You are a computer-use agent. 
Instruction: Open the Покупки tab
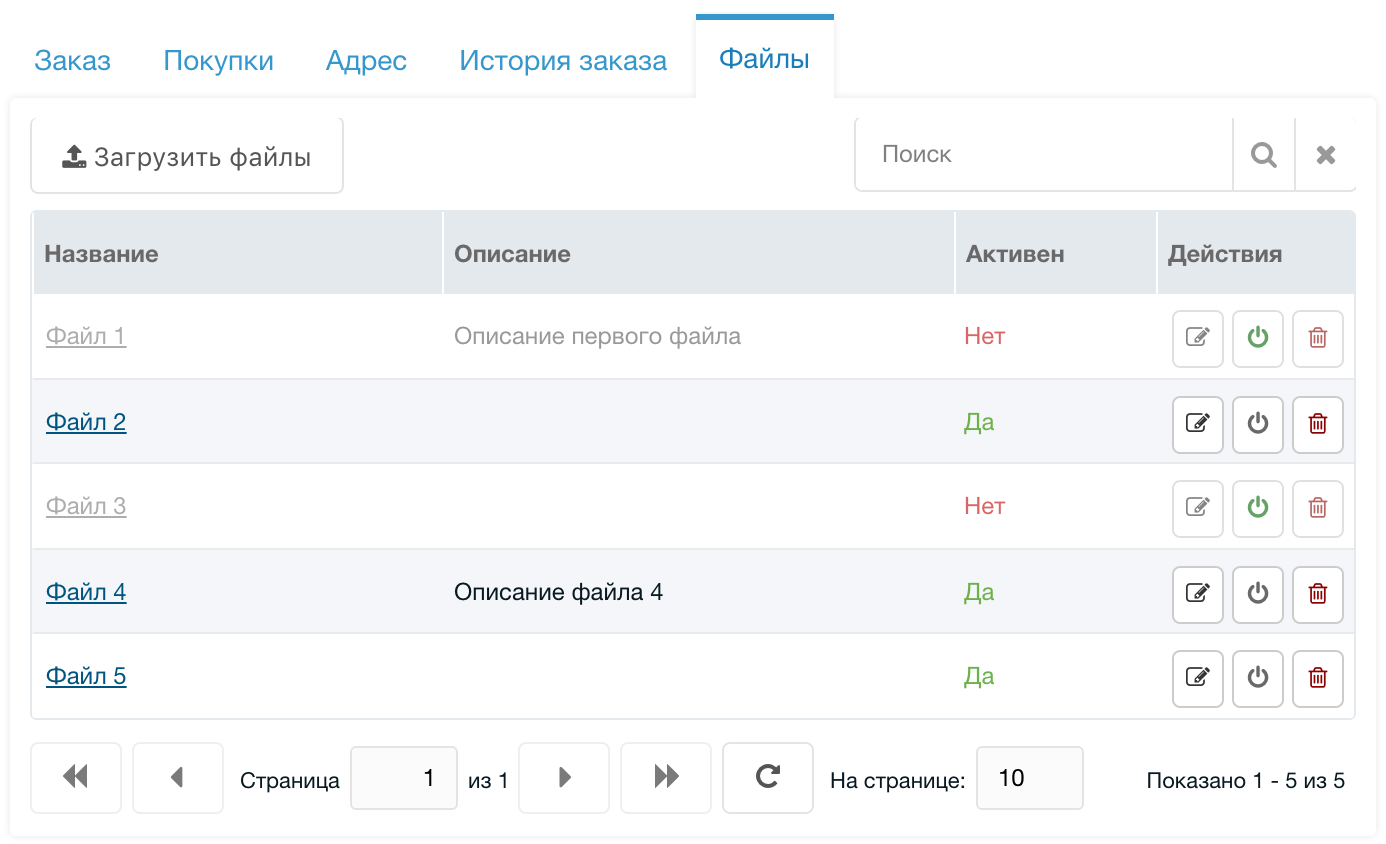point(218,60)
